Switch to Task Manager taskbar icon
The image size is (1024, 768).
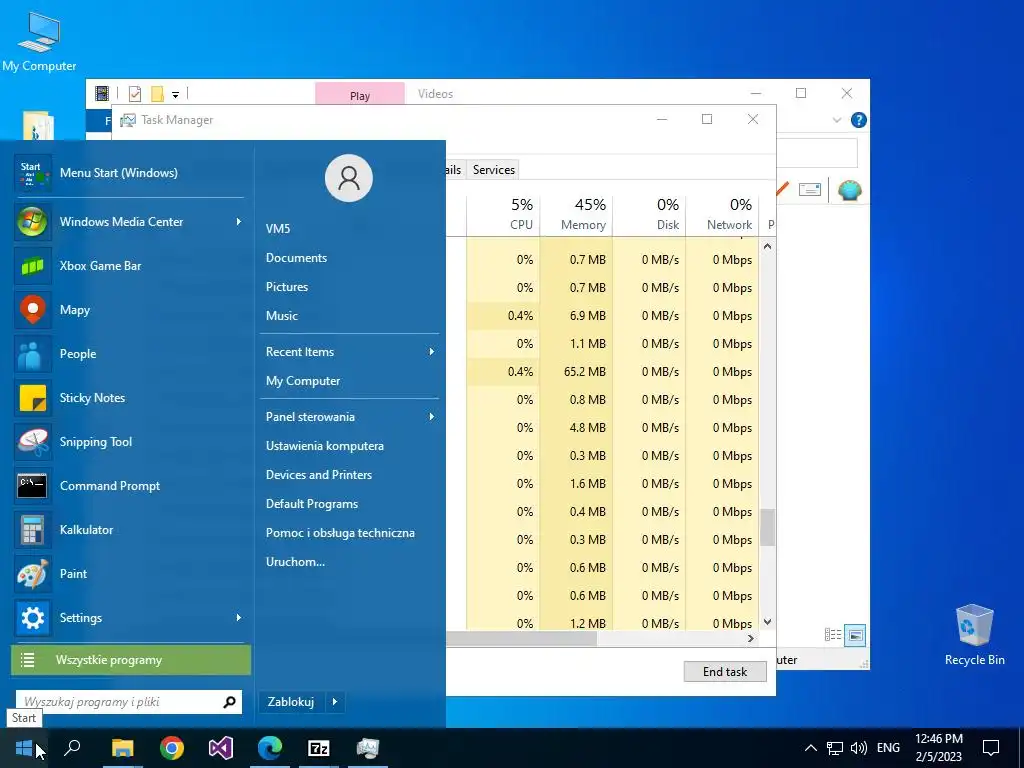368,748
